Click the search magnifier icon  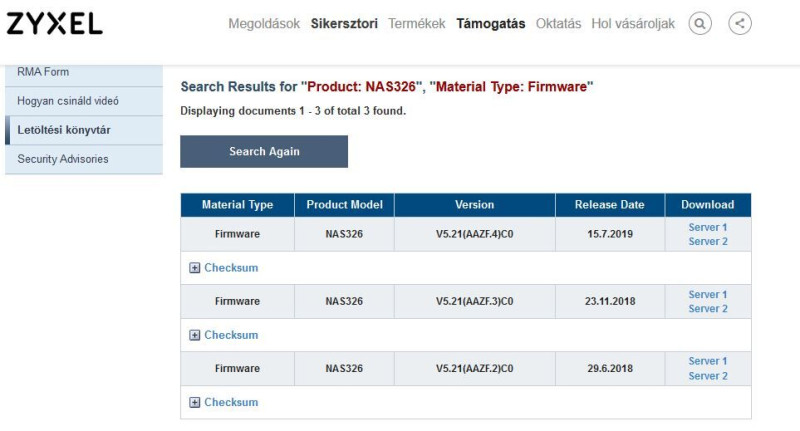(x=700, y=23)
